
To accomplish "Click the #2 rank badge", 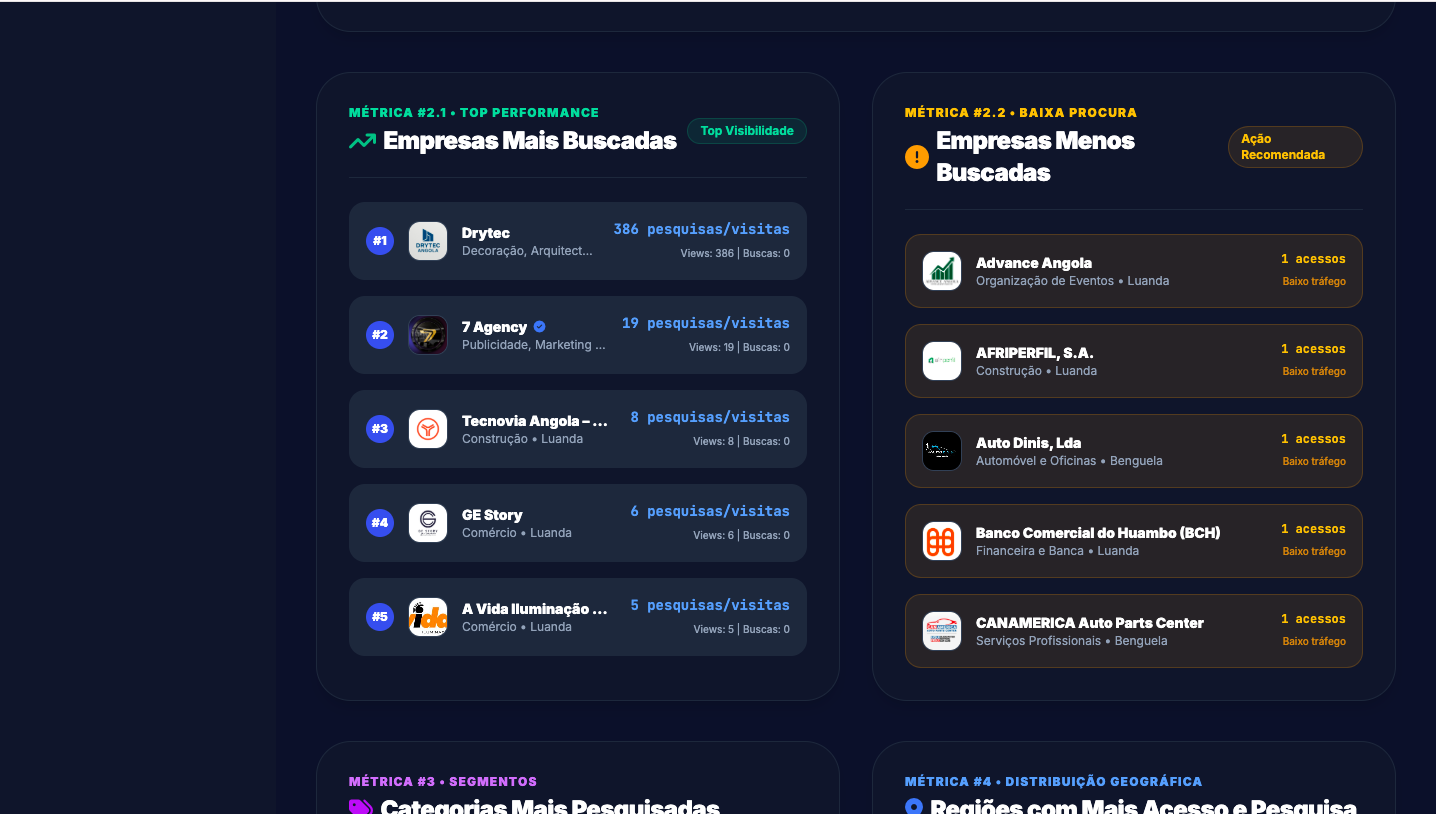I will point(380,335).
